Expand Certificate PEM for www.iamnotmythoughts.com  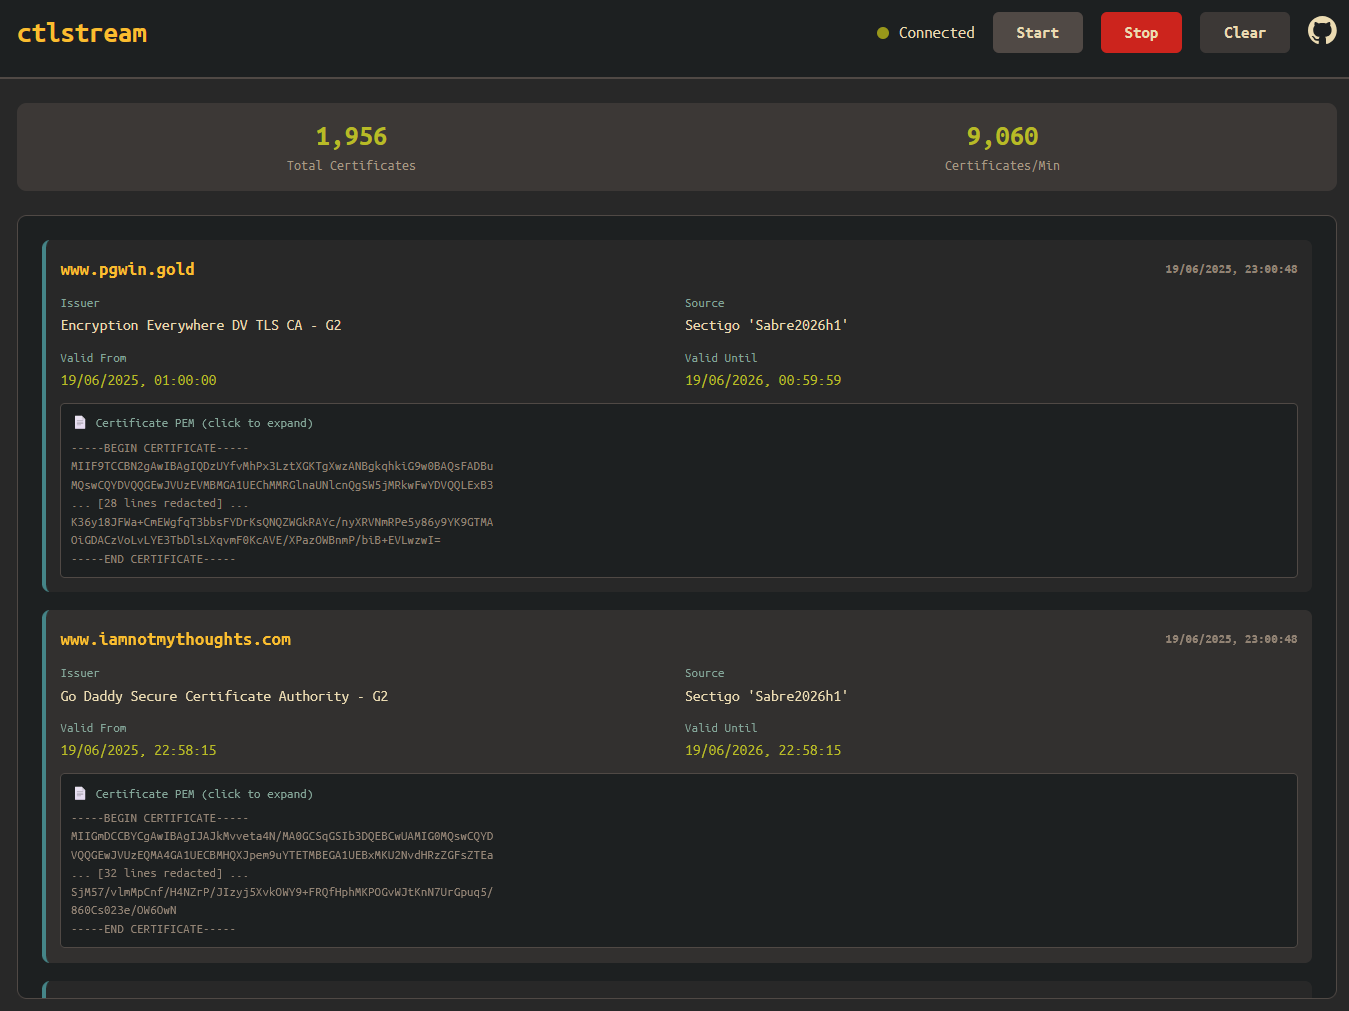click(204, 794)
